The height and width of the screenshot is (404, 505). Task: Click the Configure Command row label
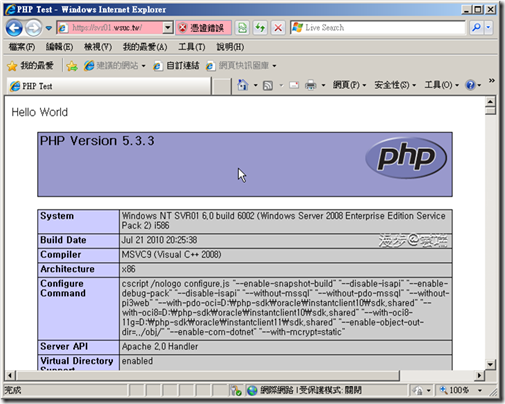[63, 288]
